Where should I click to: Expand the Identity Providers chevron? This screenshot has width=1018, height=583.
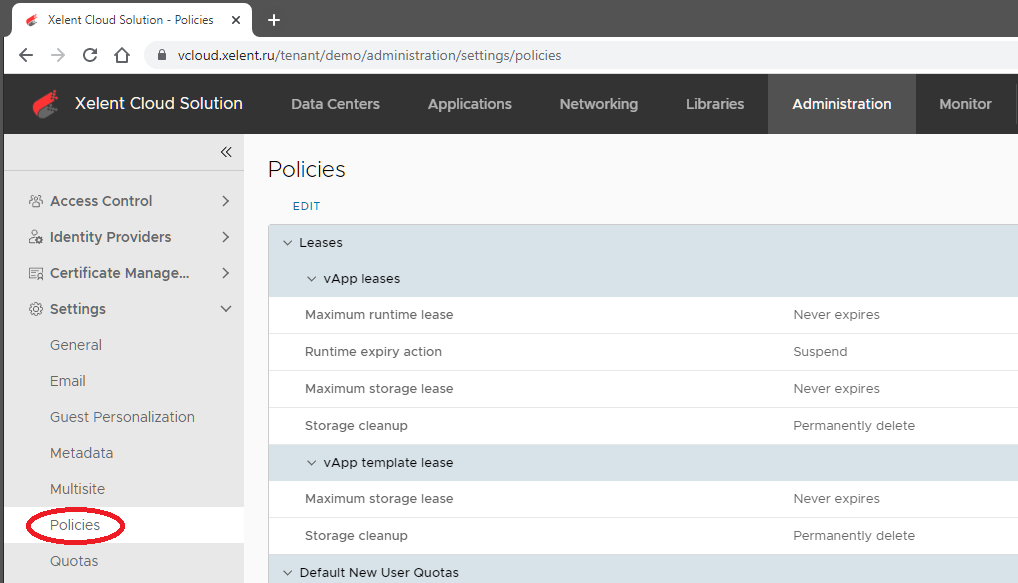pos(225,237)
